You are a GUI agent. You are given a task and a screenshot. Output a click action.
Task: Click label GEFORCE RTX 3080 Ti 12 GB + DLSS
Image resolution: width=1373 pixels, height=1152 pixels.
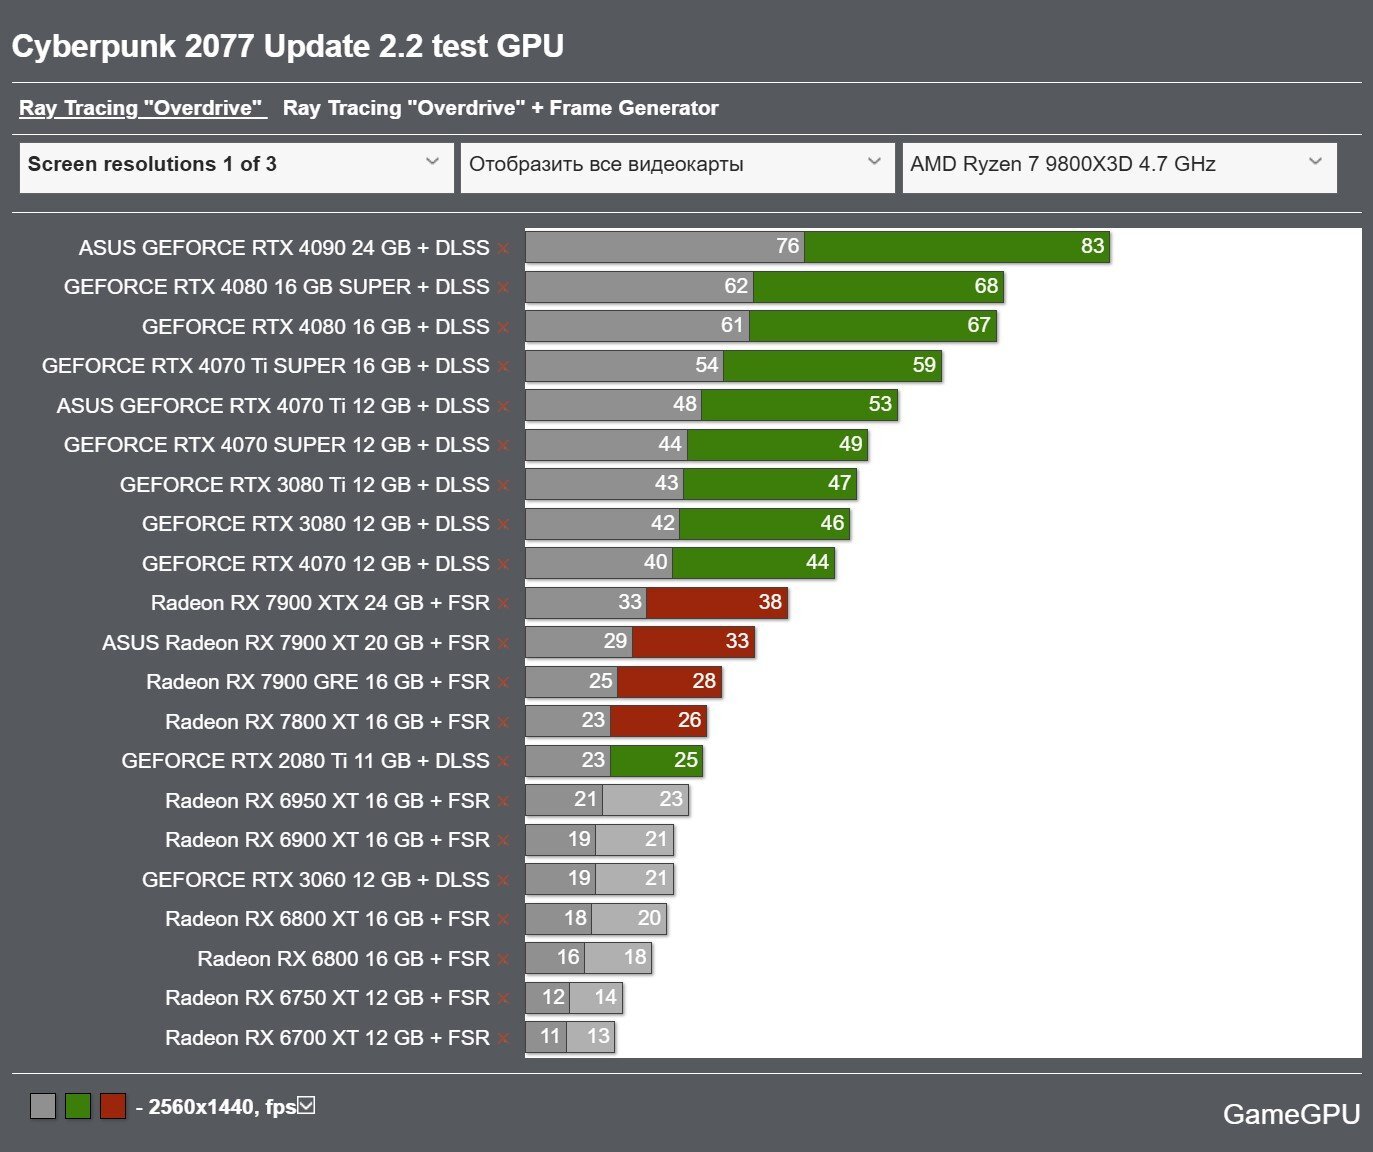305,485
